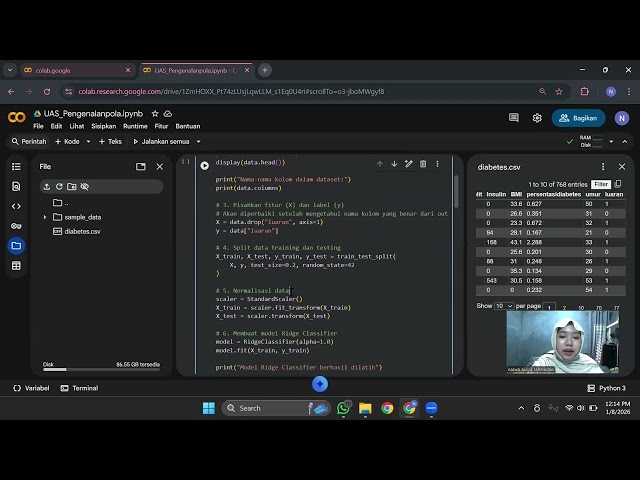Open Colab settings gear icon
The image size is (640, 480).
coord(537,118)
